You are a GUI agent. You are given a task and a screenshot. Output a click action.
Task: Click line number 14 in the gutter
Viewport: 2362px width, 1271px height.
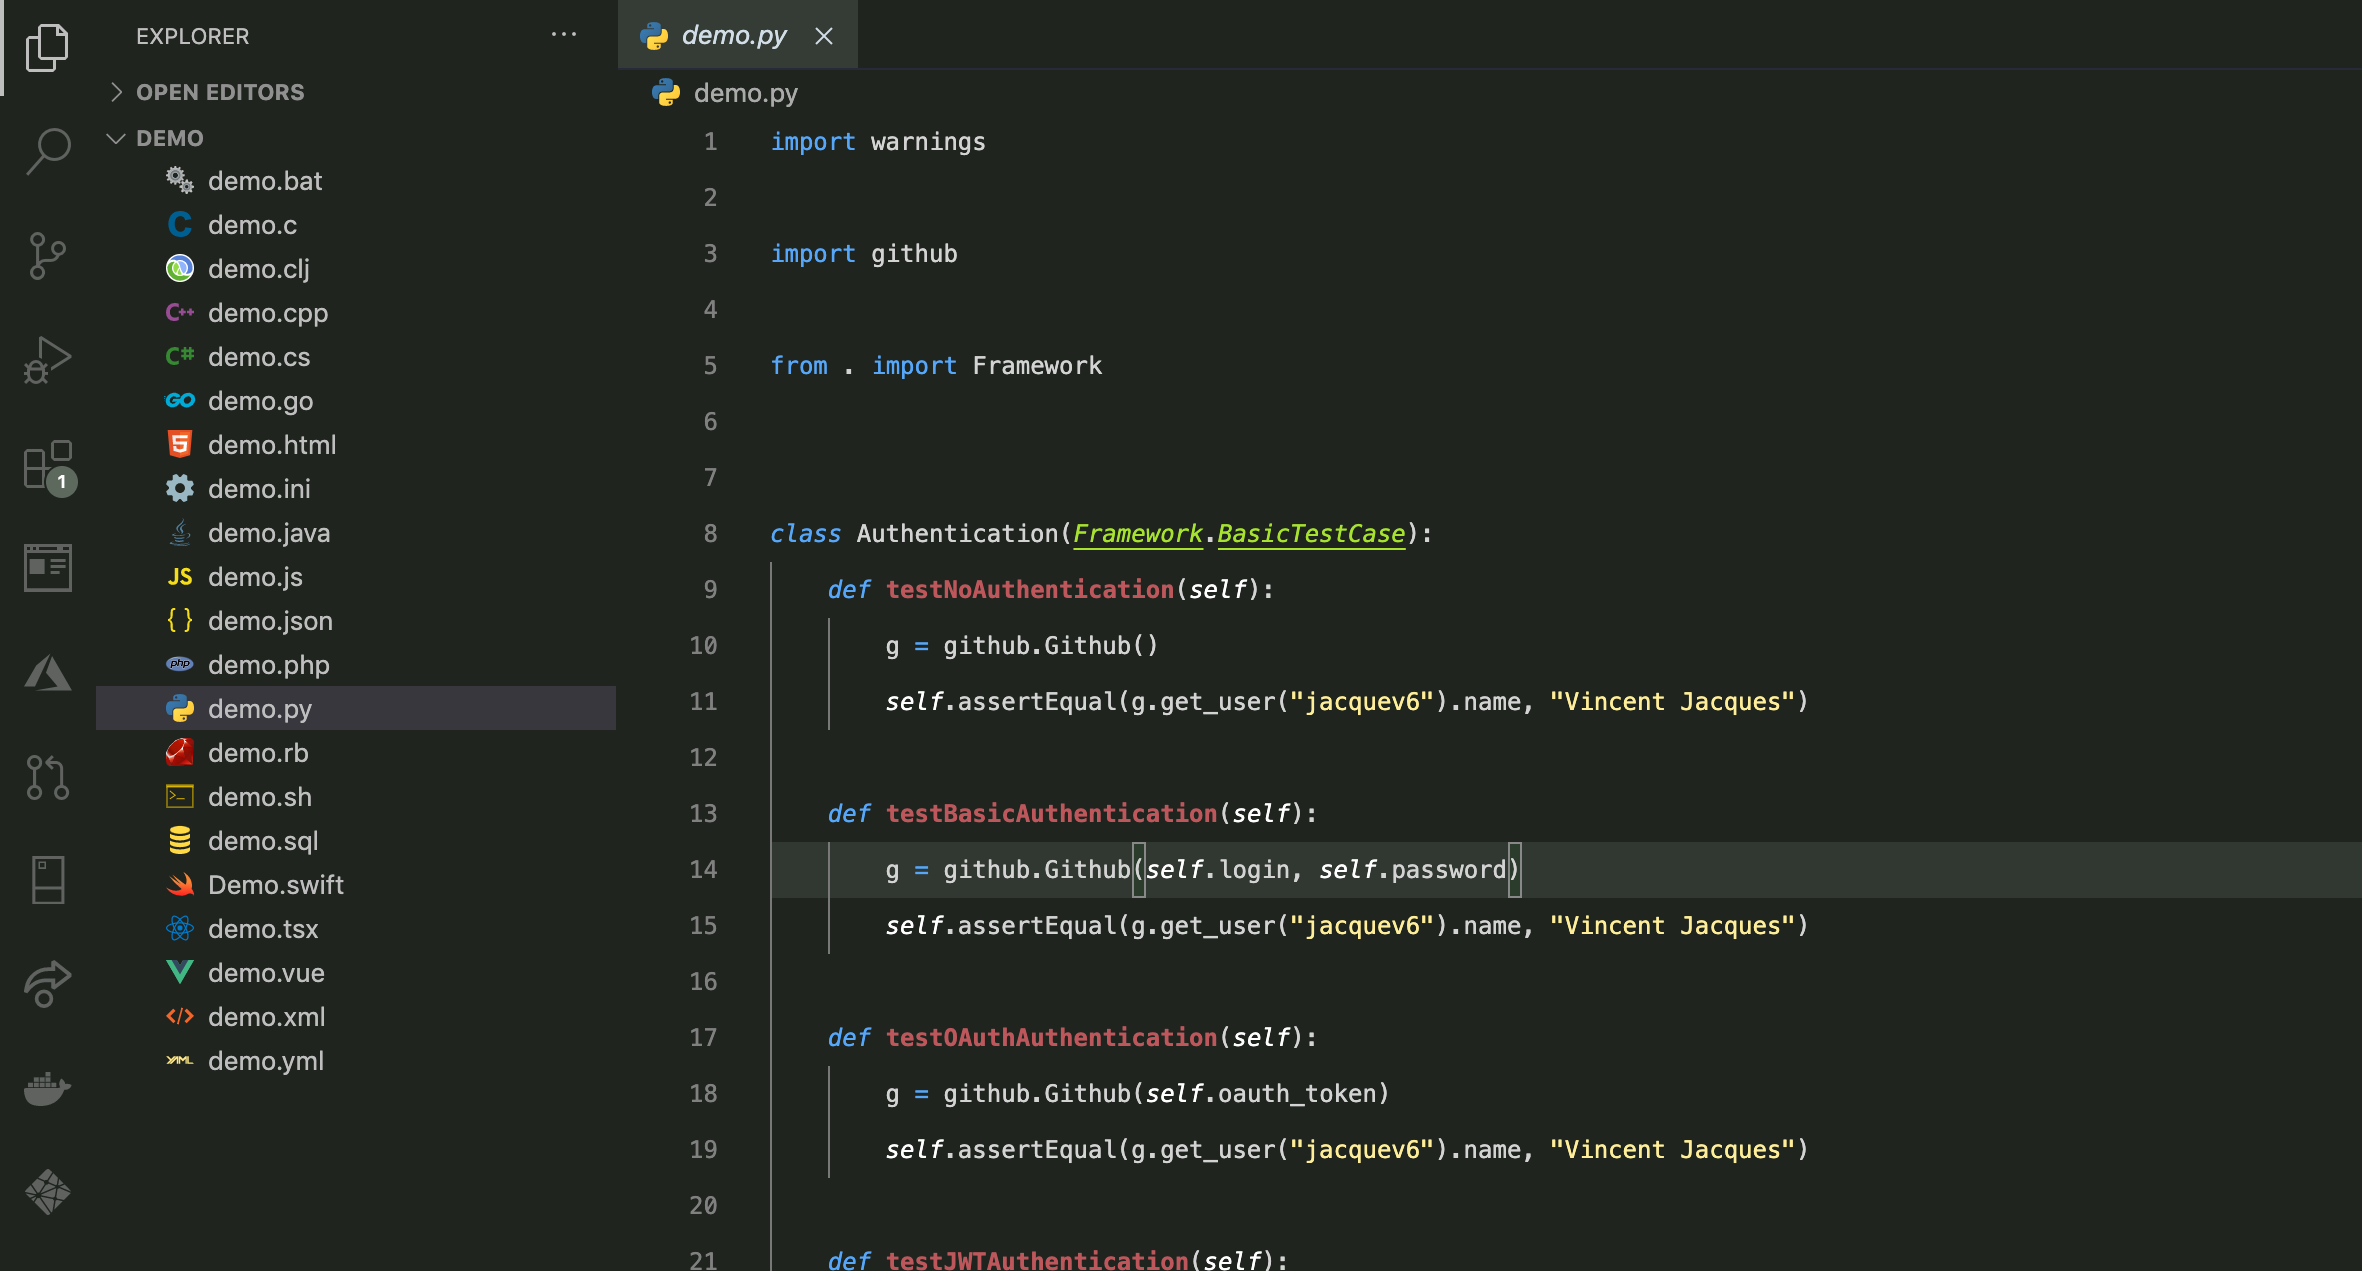pos(704,869)
